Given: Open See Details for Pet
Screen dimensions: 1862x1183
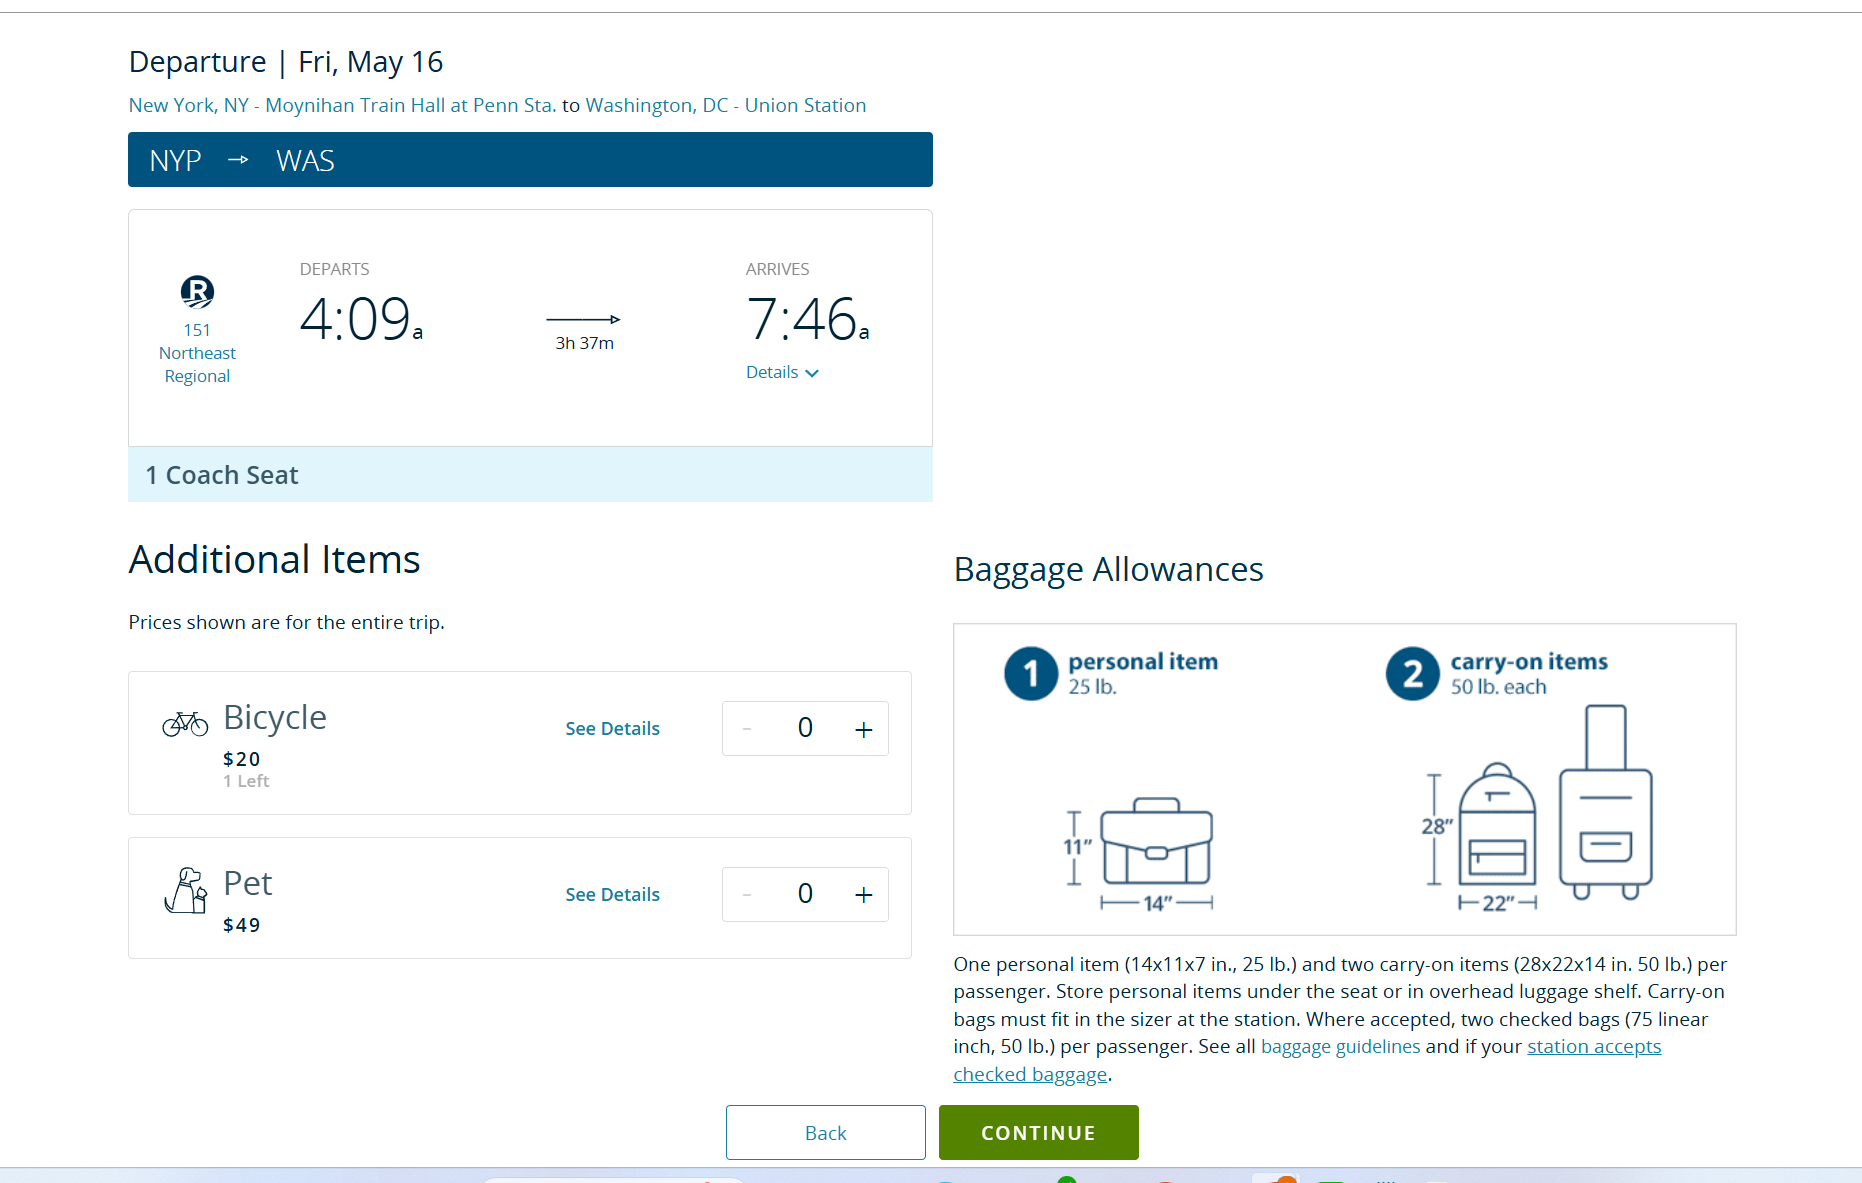Looking at the screenshot, I should click(612, 895).
